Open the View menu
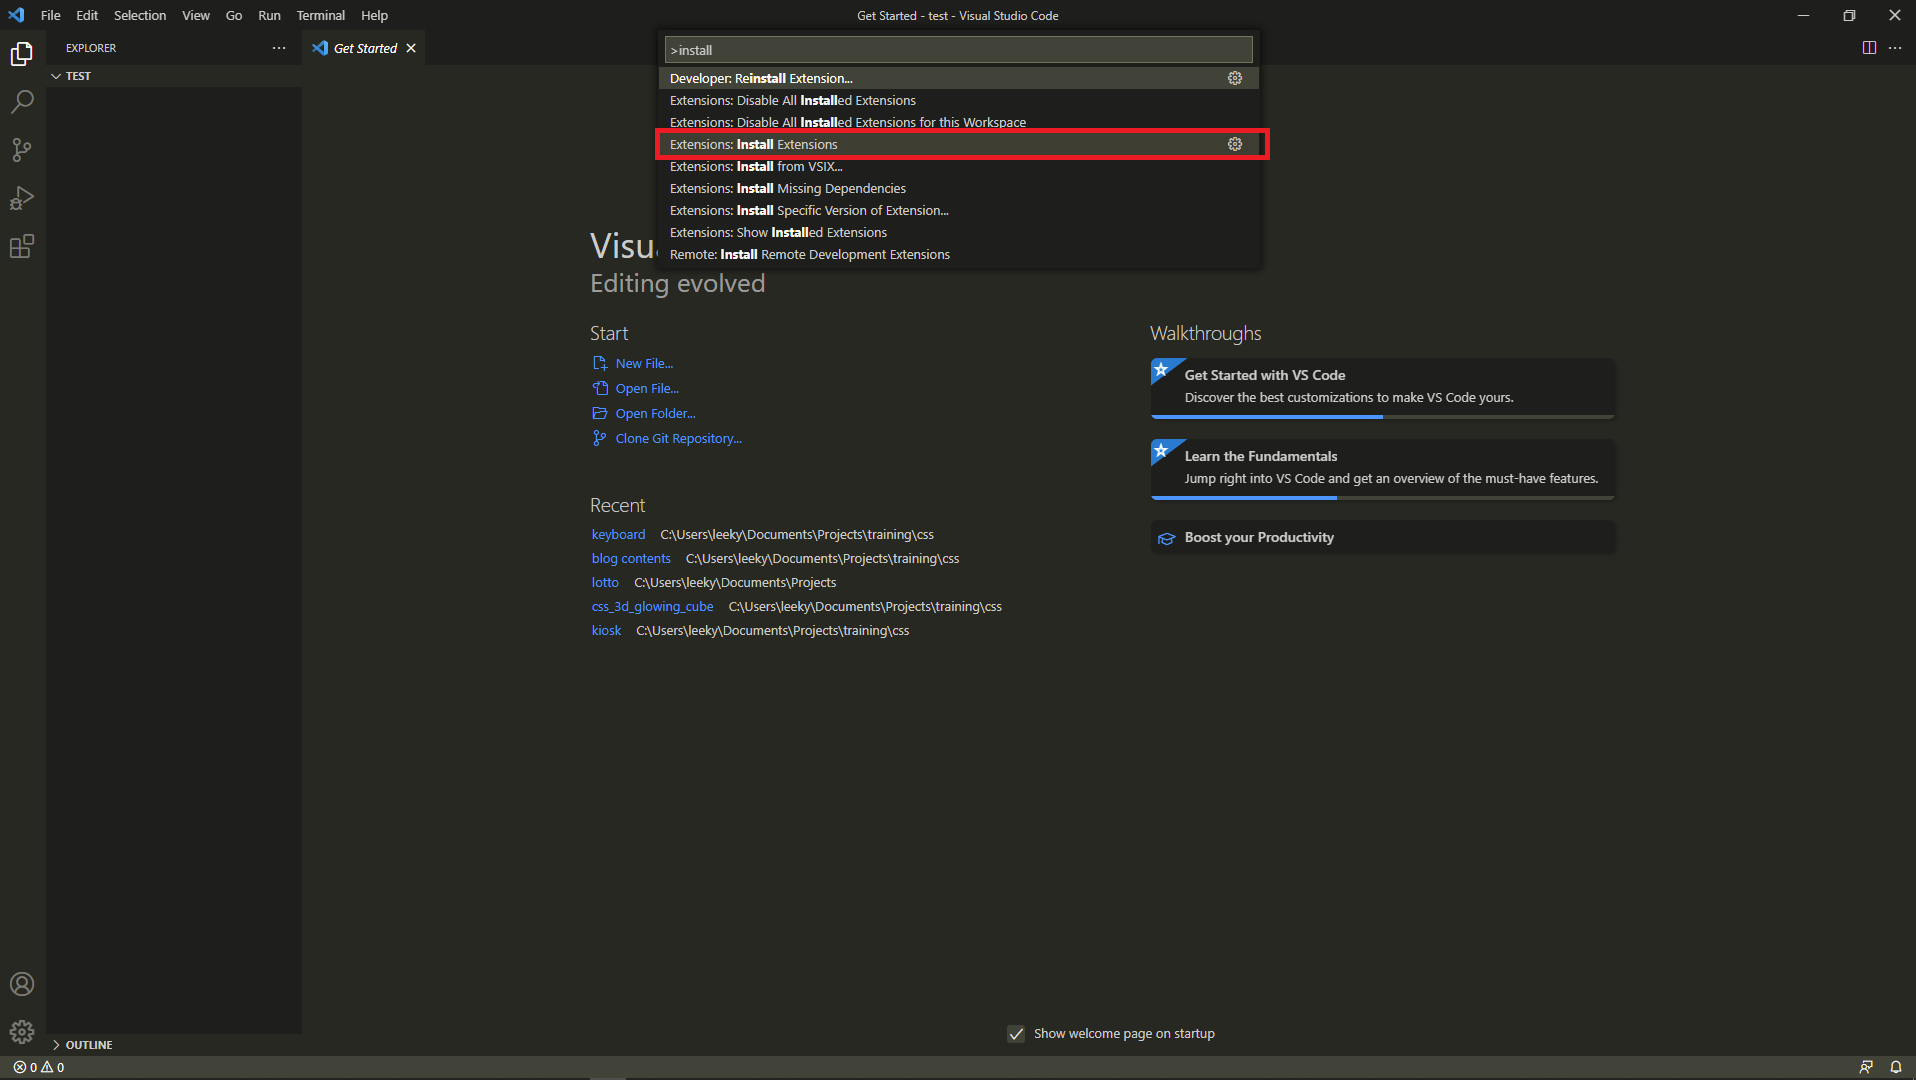Viewport: 1916px width, 1080px height. pos(196,15)
